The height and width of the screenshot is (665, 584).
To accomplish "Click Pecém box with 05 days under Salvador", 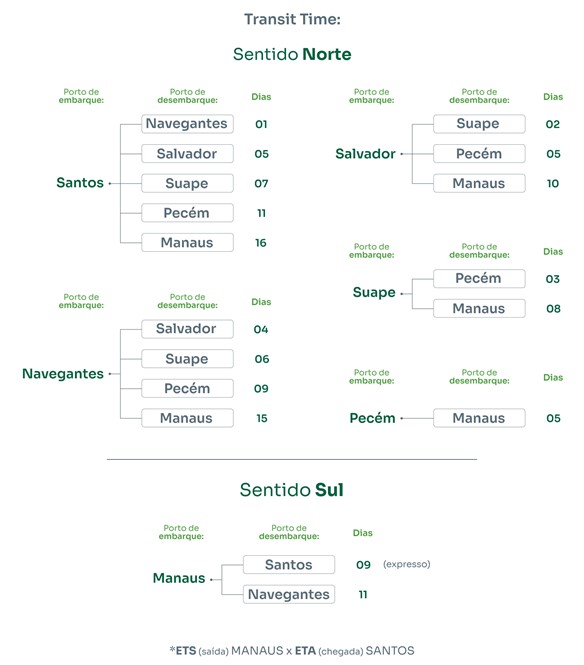I will (x=479, y=154).
